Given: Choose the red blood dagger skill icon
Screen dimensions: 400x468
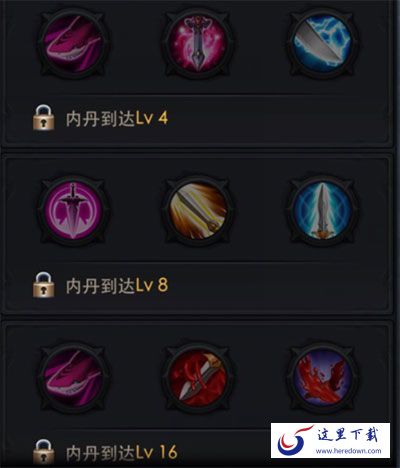Looking at the screenshot, I should click(x=198, y=378).
